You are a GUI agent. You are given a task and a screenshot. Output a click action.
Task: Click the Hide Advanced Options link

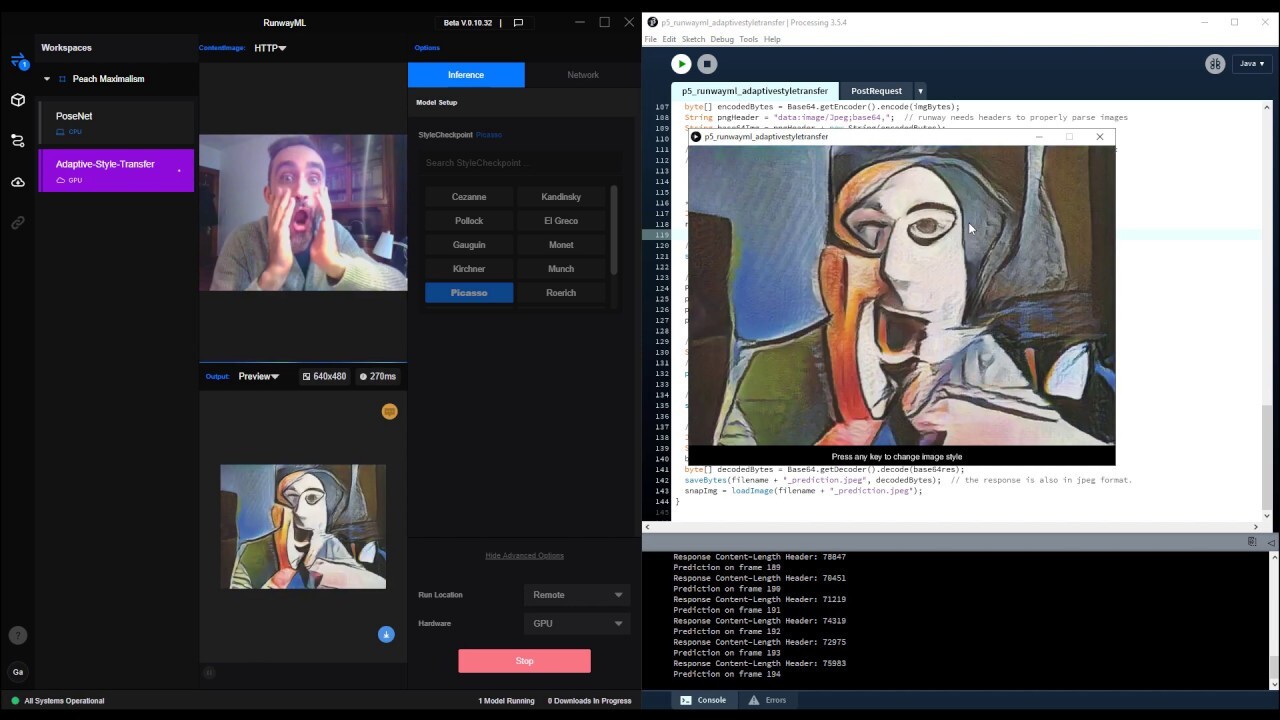coord(524,556)
